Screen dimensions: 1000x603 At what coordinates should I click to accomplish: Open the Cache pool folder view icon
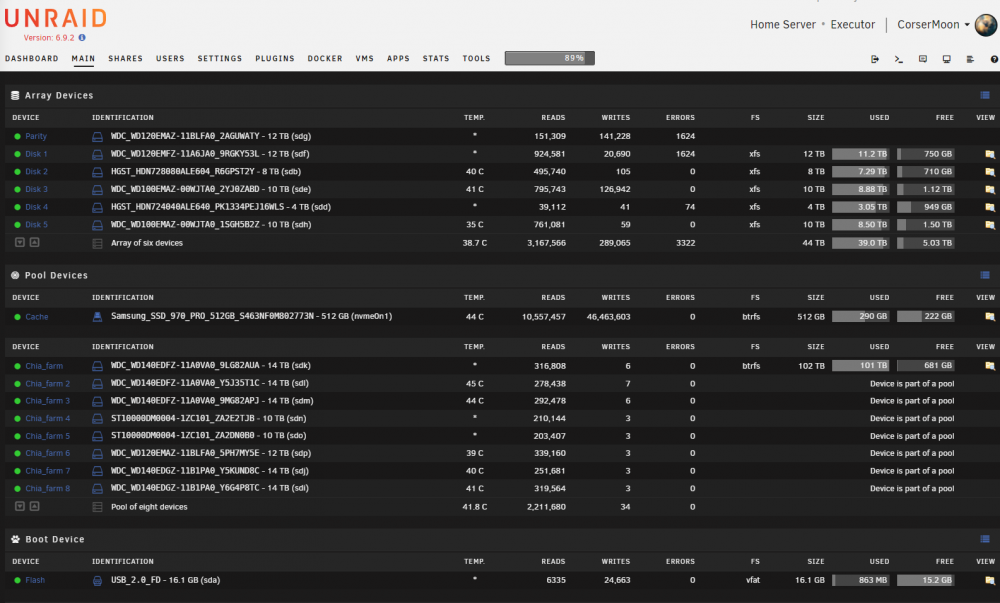(989, 317)
